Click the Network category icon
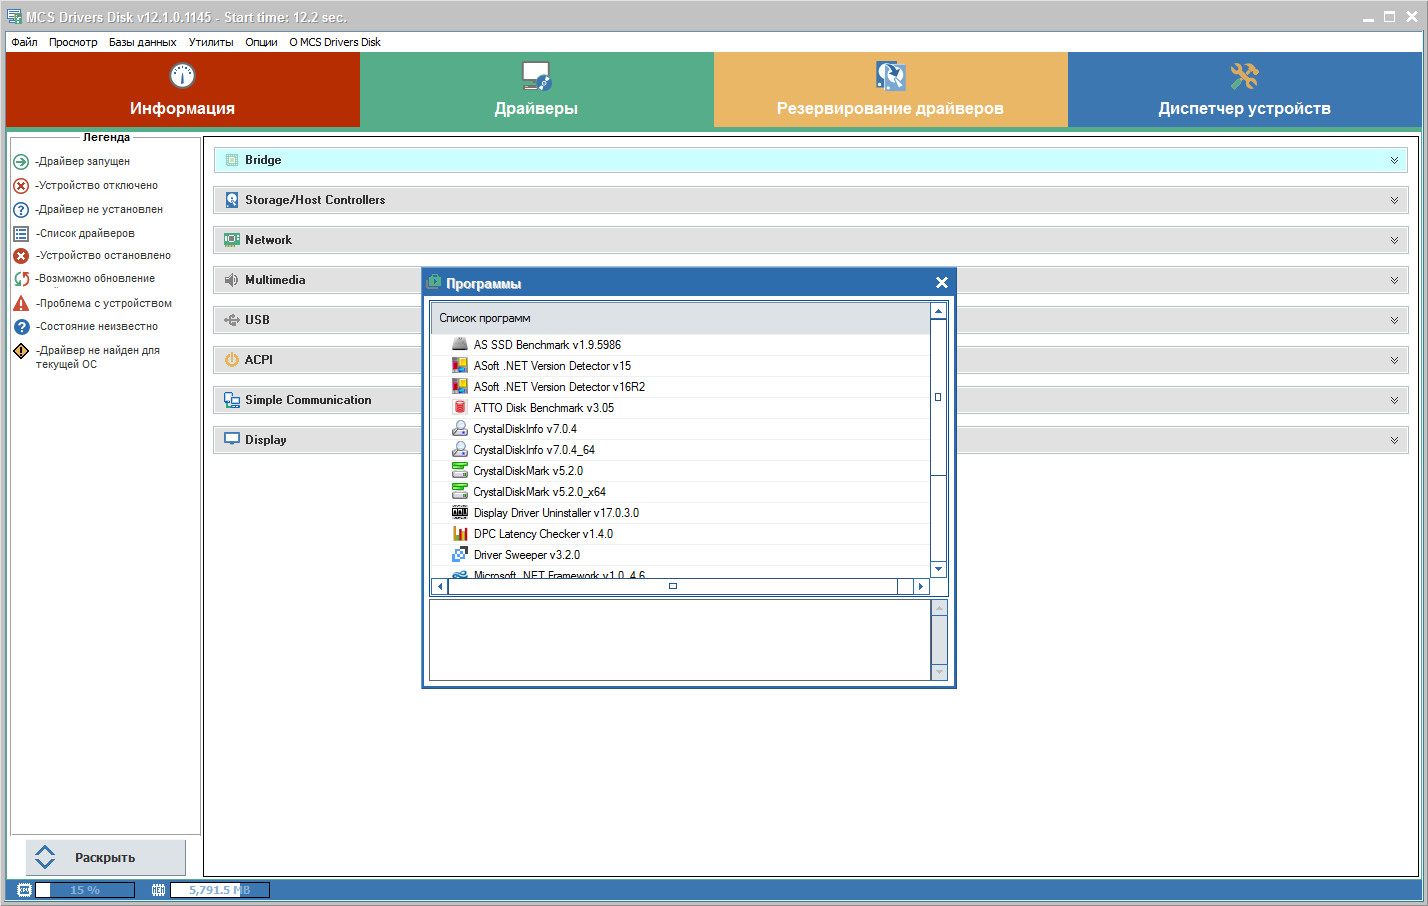This screenshot has height=906, width=1428. pyautogui.click(x=232, y=240)
